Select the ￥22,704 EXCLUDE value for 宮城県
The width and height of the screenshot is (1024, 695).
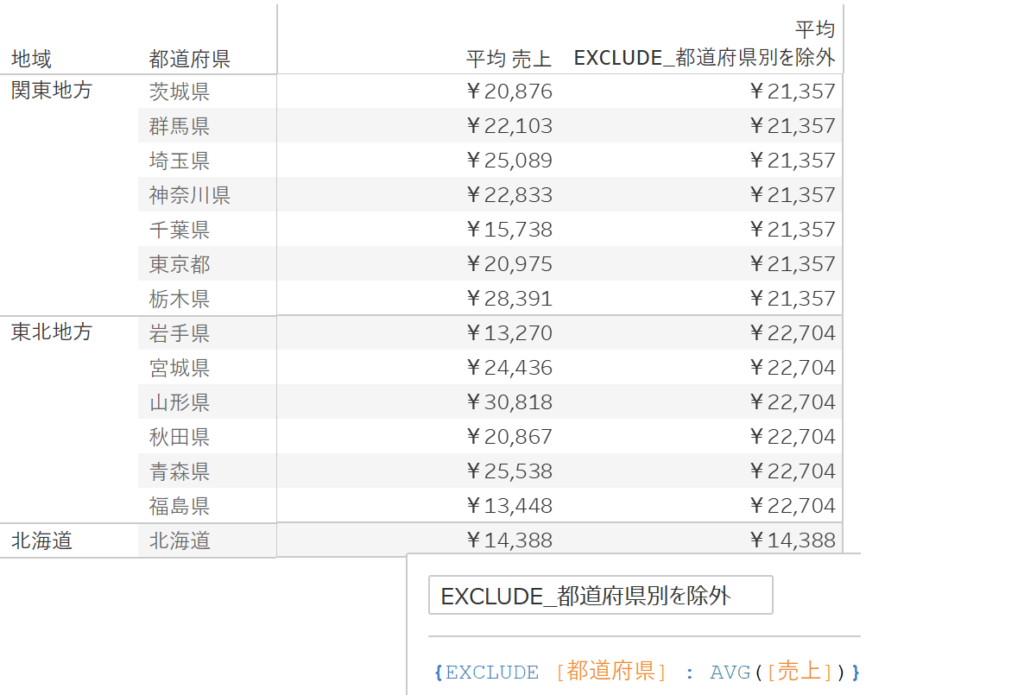tap(792, 367)
